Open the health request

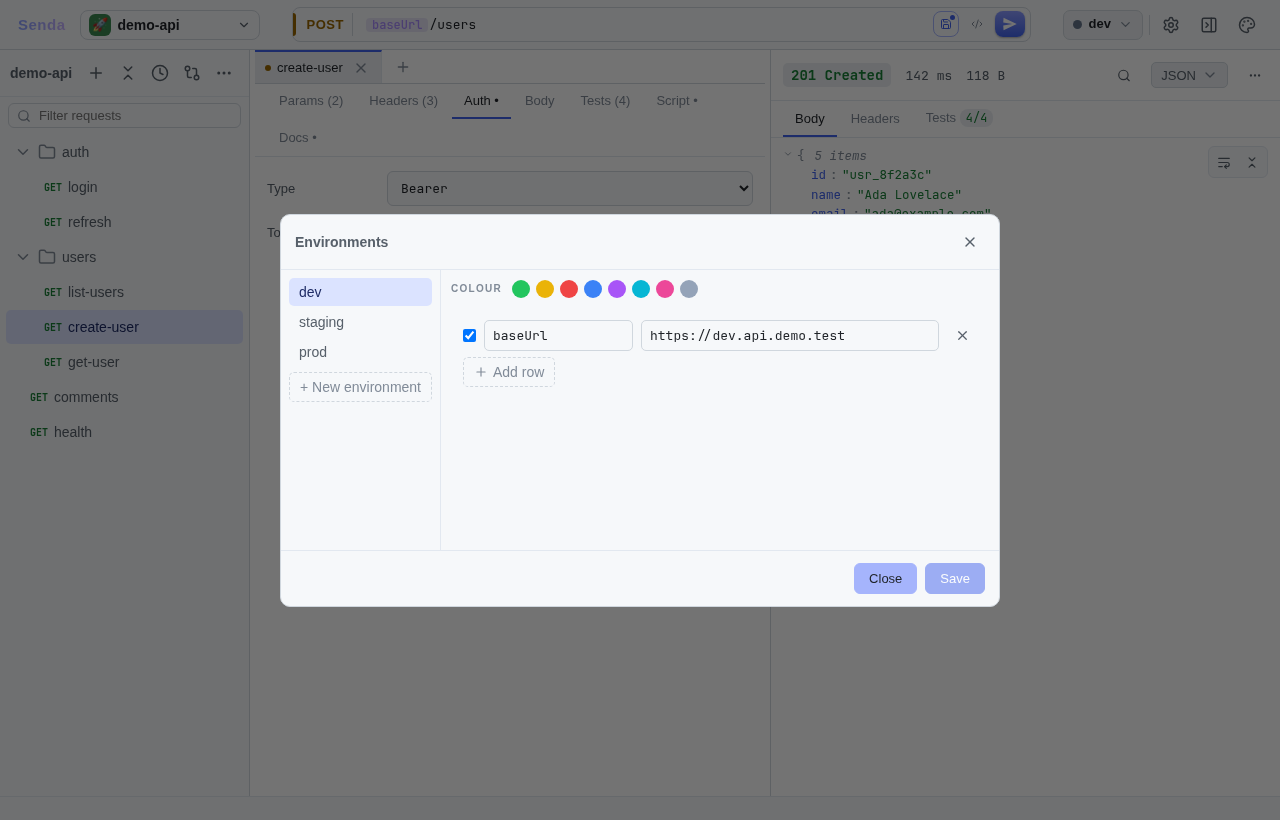(125, 432)
